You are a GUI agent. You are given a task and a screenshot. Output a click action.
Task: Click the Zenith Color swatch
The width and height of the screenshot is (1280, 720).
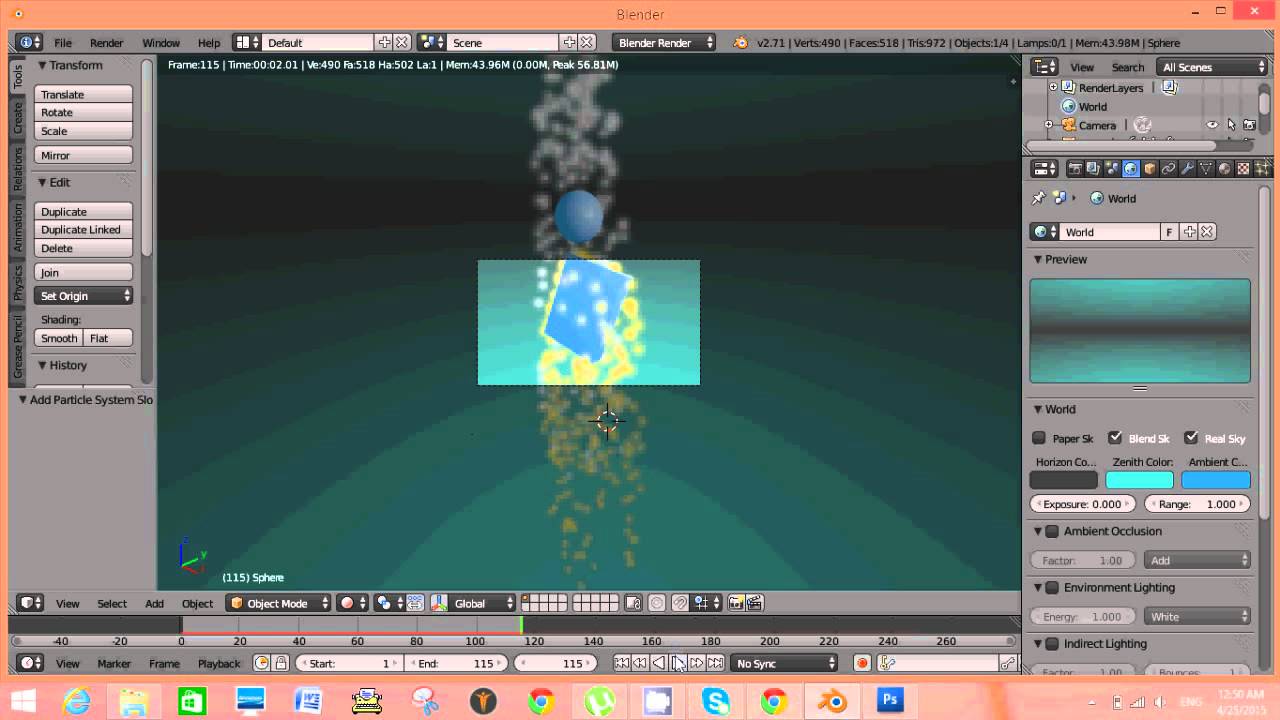(1140, 481)
